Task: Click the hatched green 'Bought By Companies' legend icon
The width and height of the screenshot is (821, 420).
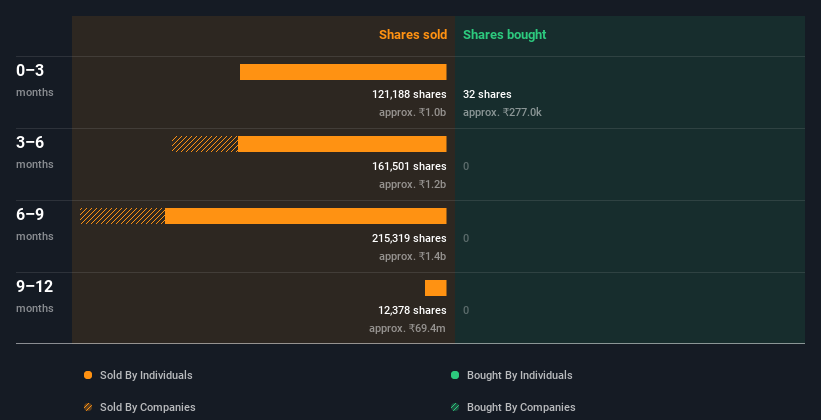Action: tap(455, 407)
